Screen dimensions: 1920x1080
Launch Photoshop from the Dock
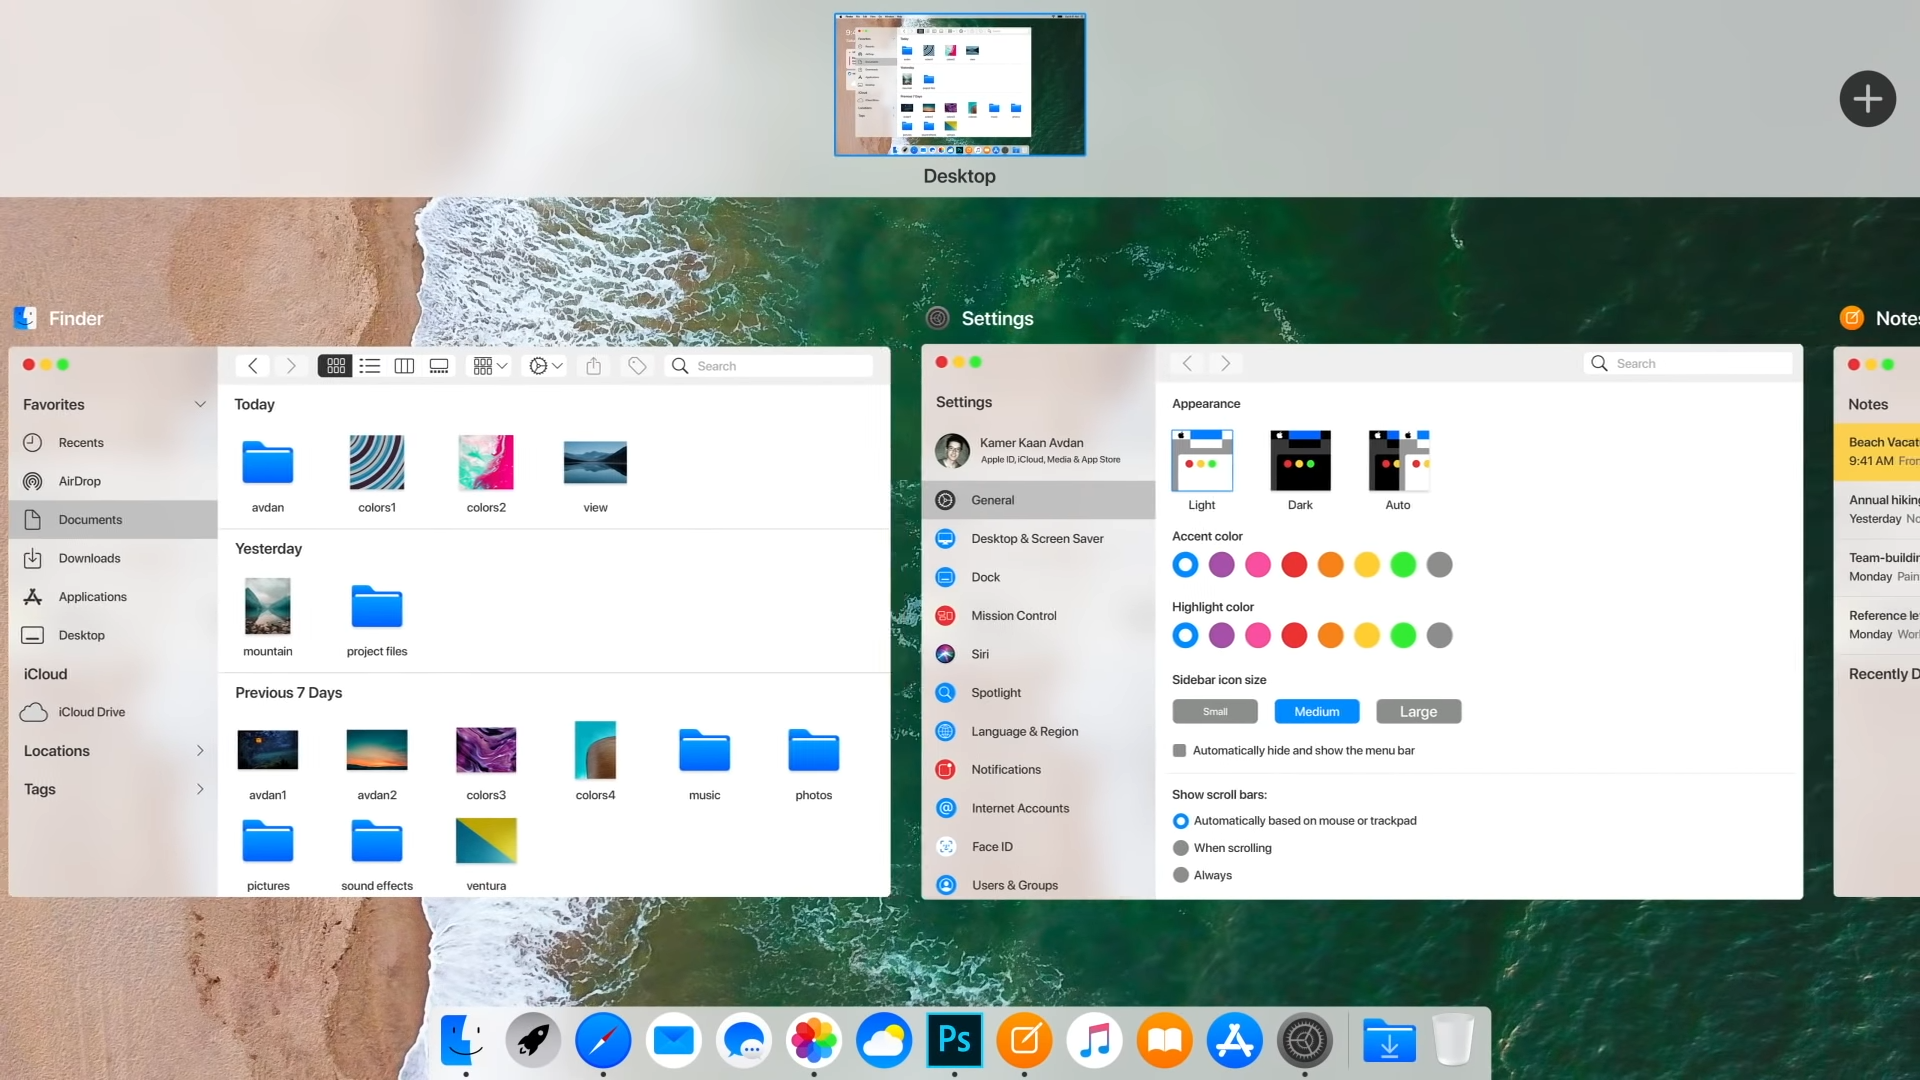coord(954,1040)
